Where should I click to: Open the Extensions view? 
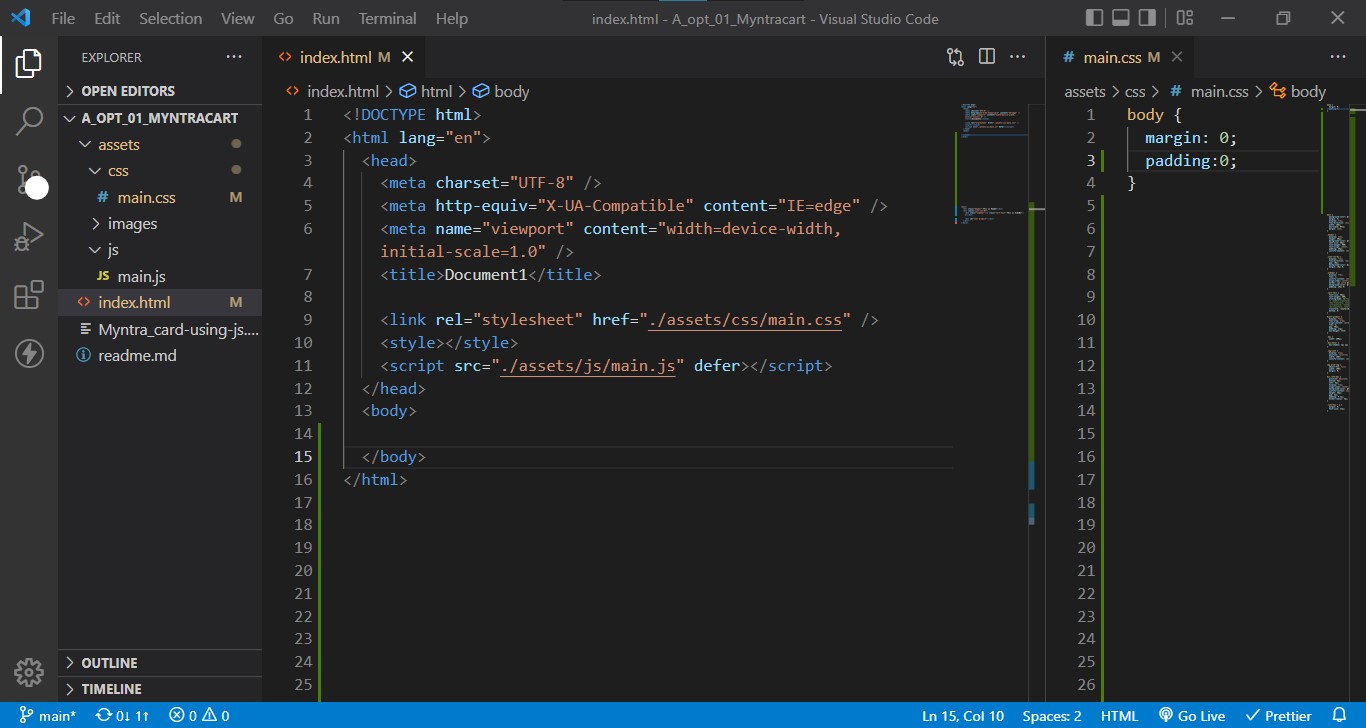[x=29, y=295]
